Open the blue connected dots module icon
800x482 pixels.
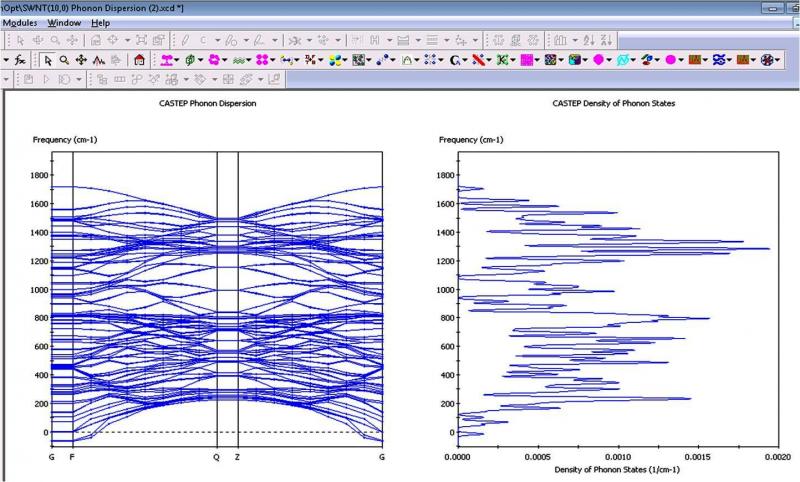point(383,60)
